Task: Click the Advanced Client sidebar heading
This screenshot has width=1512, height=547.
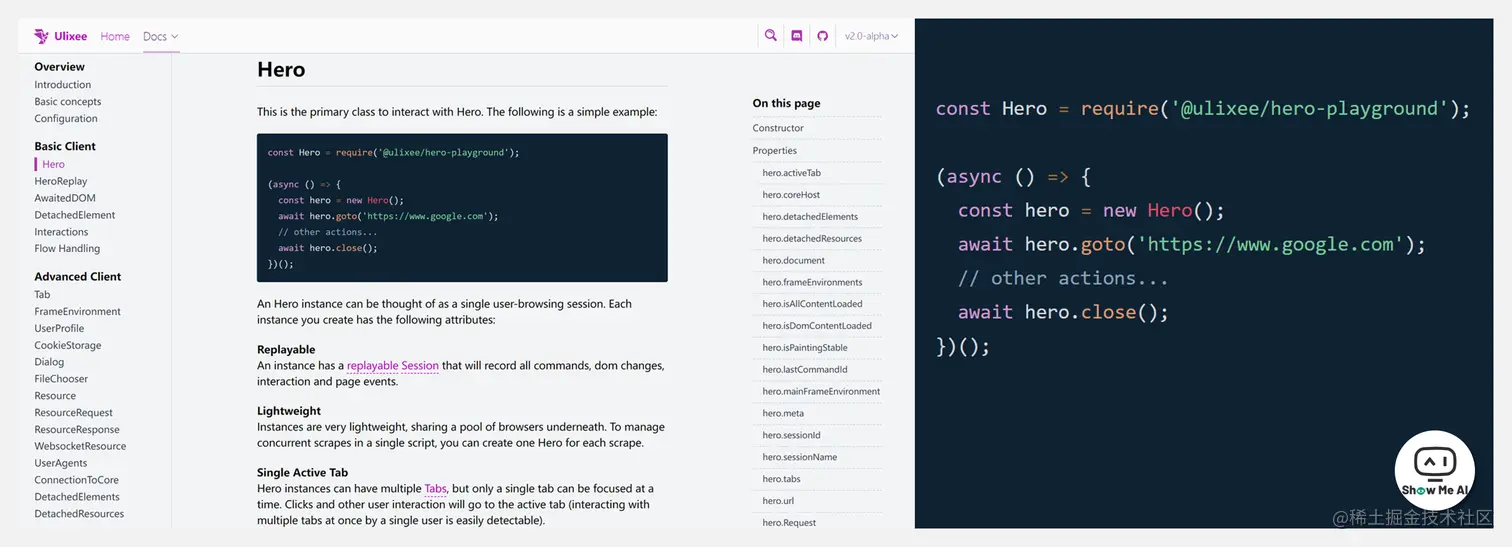Action: point(78,277)
